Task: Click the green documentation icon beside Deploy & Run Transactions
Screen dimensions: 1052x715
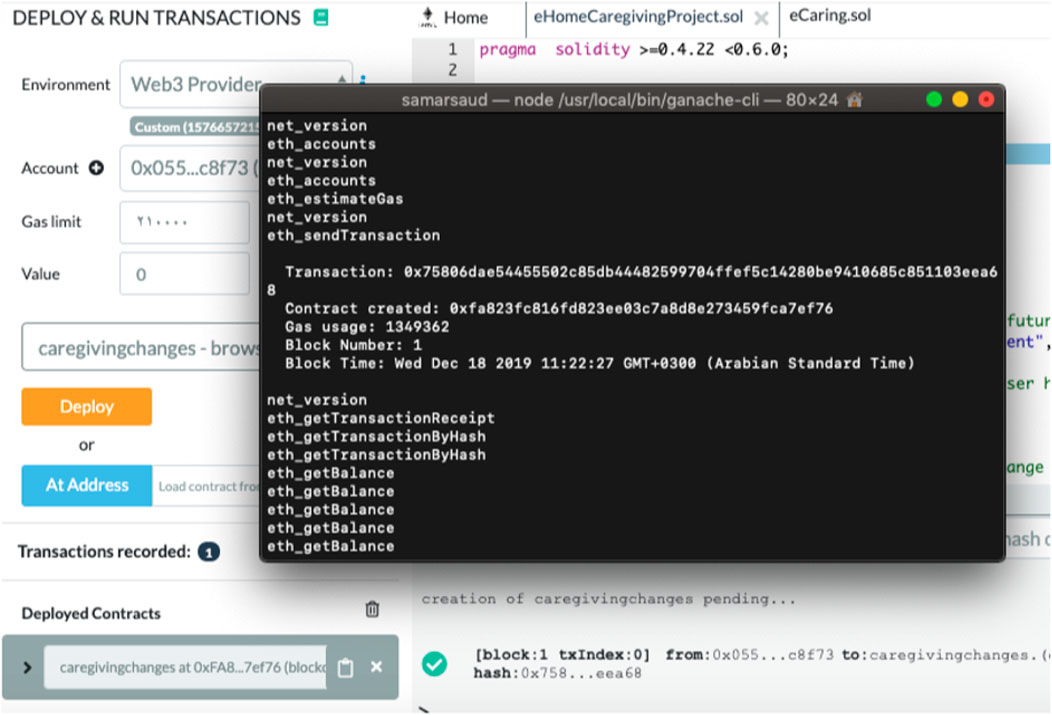Action: (321, 17)
